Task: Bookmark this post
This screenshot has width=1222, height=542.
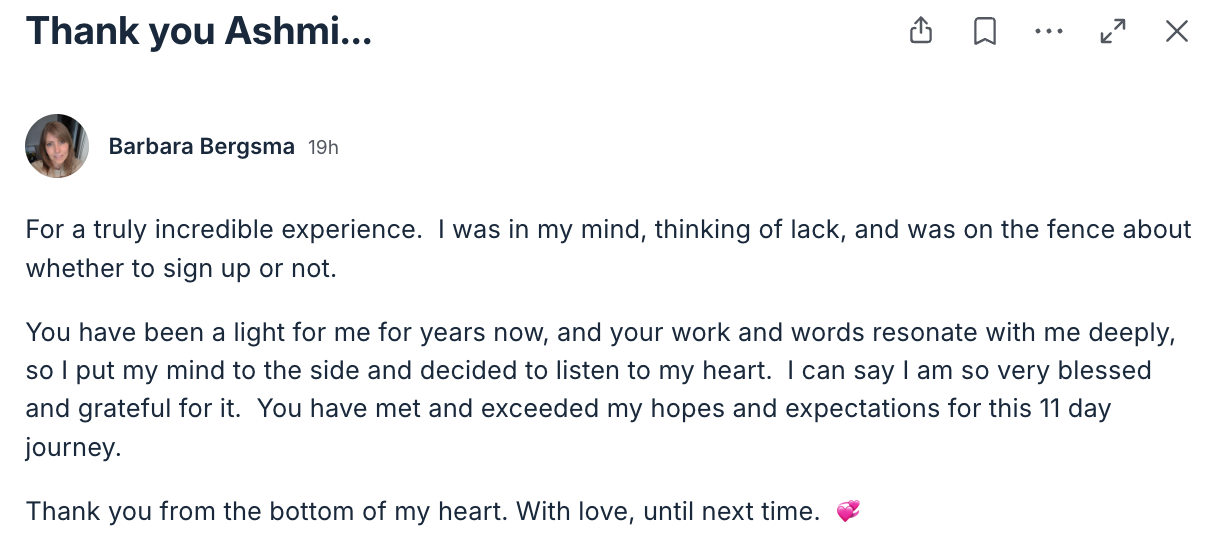Action: point(985,32)
